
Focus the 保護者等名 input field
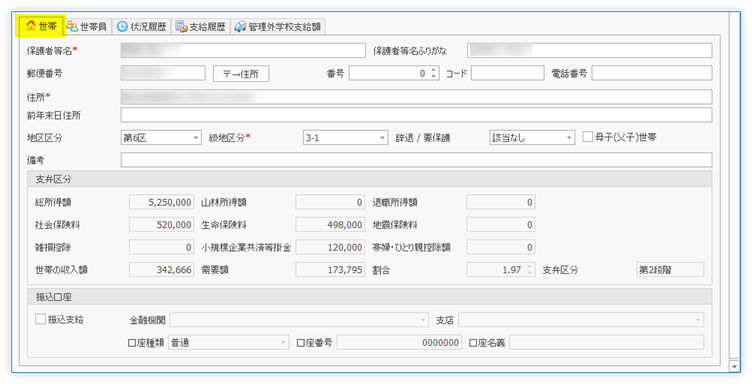coord(243,50)
